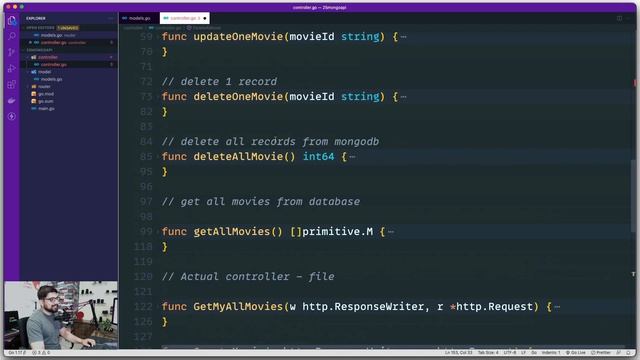
Task: Open the Explorer view in activity bar
Action: [12, 21]
